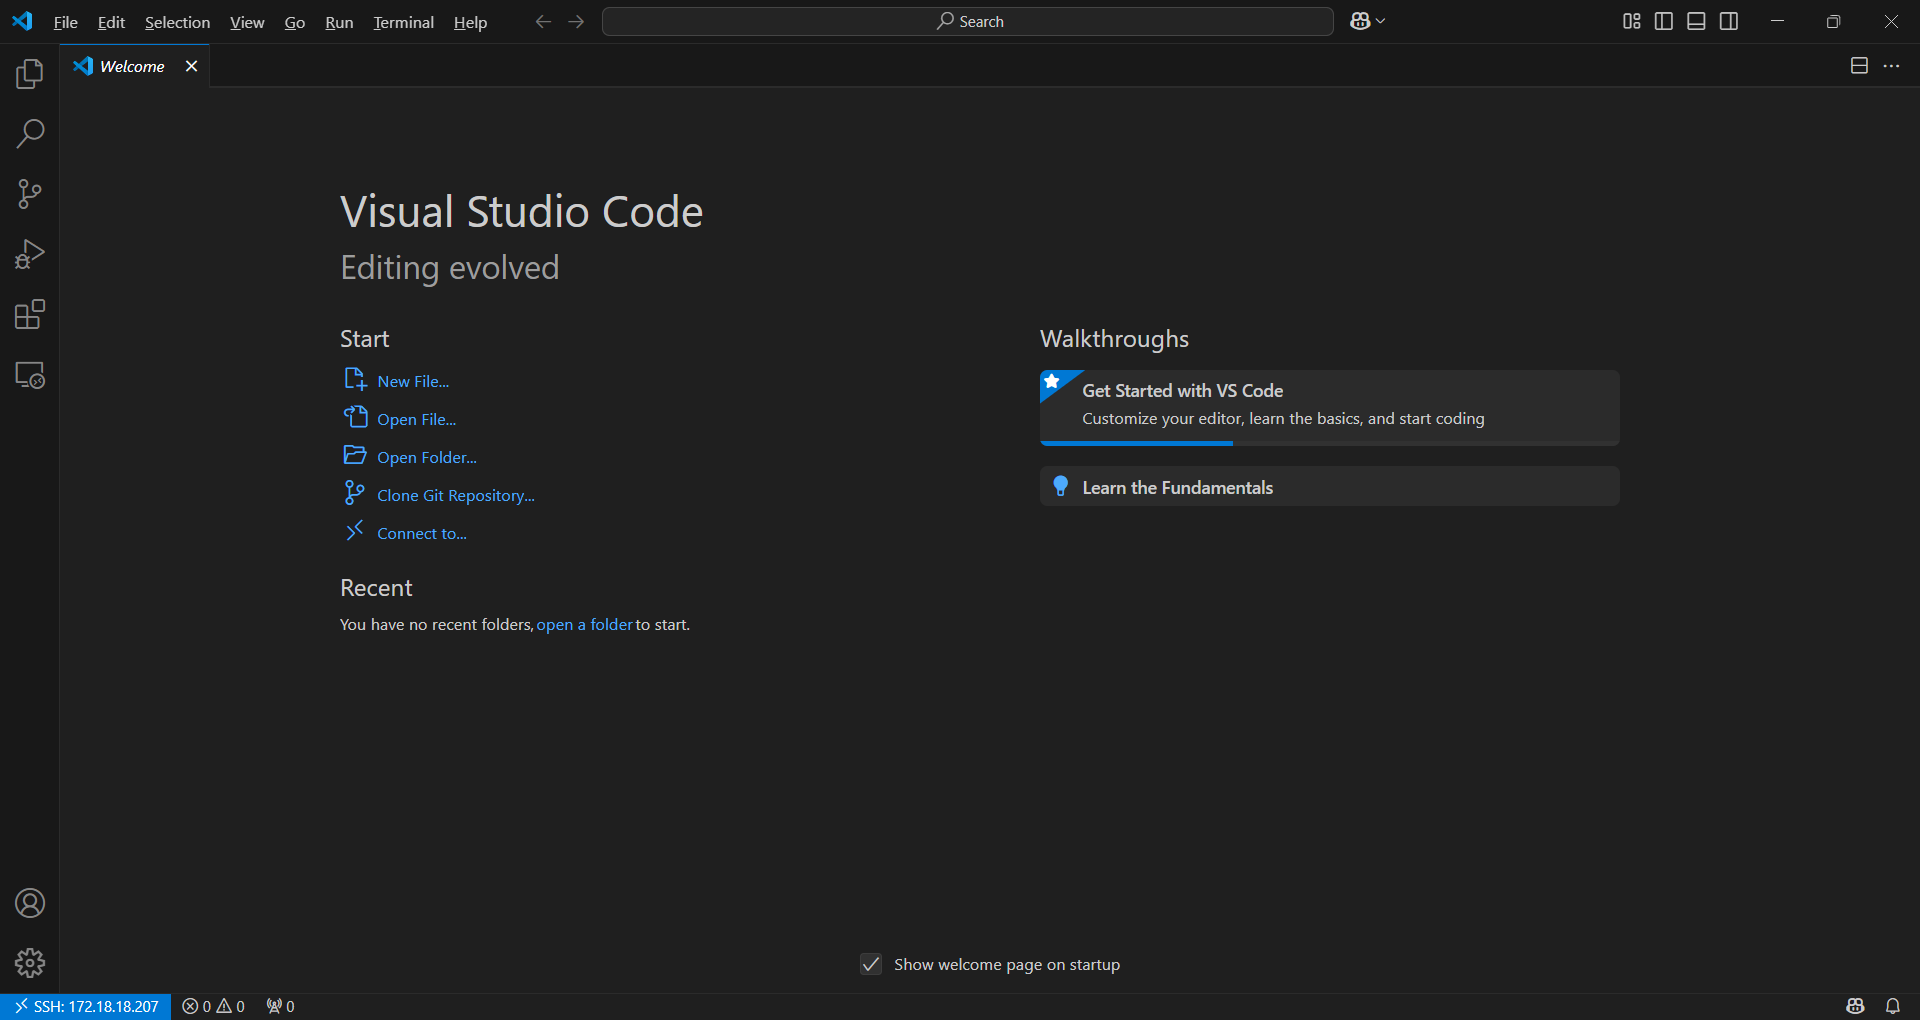Image resolution: width=1920 pixels, height=1020 pixels.
Task: Click the command center Search box
Action: (967, 21)
